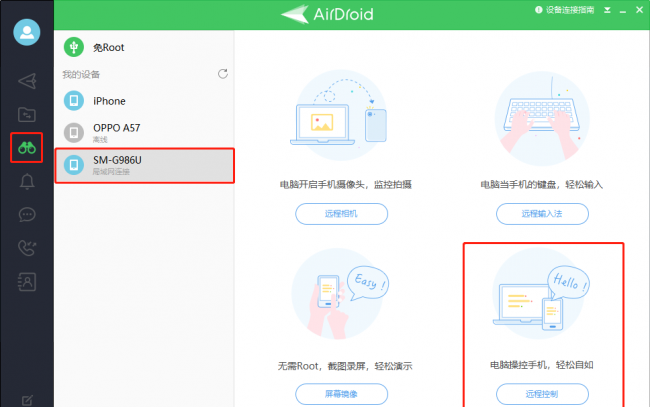Open the notifications bell icon
Image resolution: width=650 pixels, height=407 pixels.
pos(27,182)
